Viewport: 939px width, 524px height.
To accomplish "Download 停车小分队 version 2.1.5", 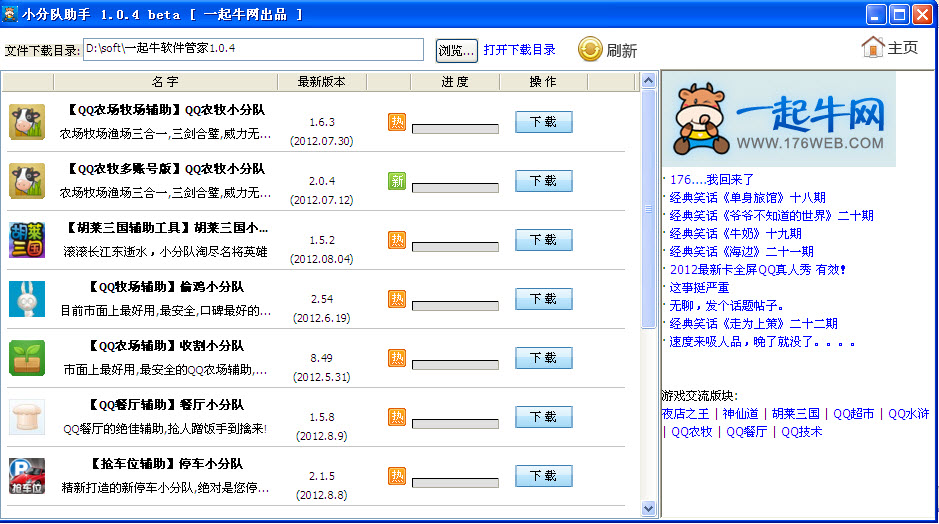I will 544,476.
